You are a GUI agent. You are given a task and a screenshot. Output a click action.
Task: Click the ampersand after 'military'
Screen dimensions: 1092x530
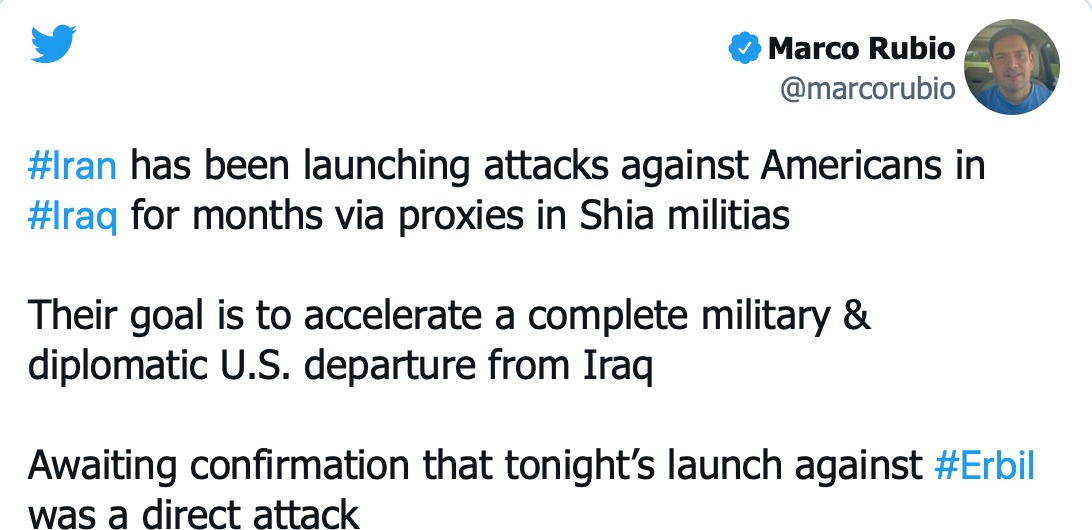[857, 316]
